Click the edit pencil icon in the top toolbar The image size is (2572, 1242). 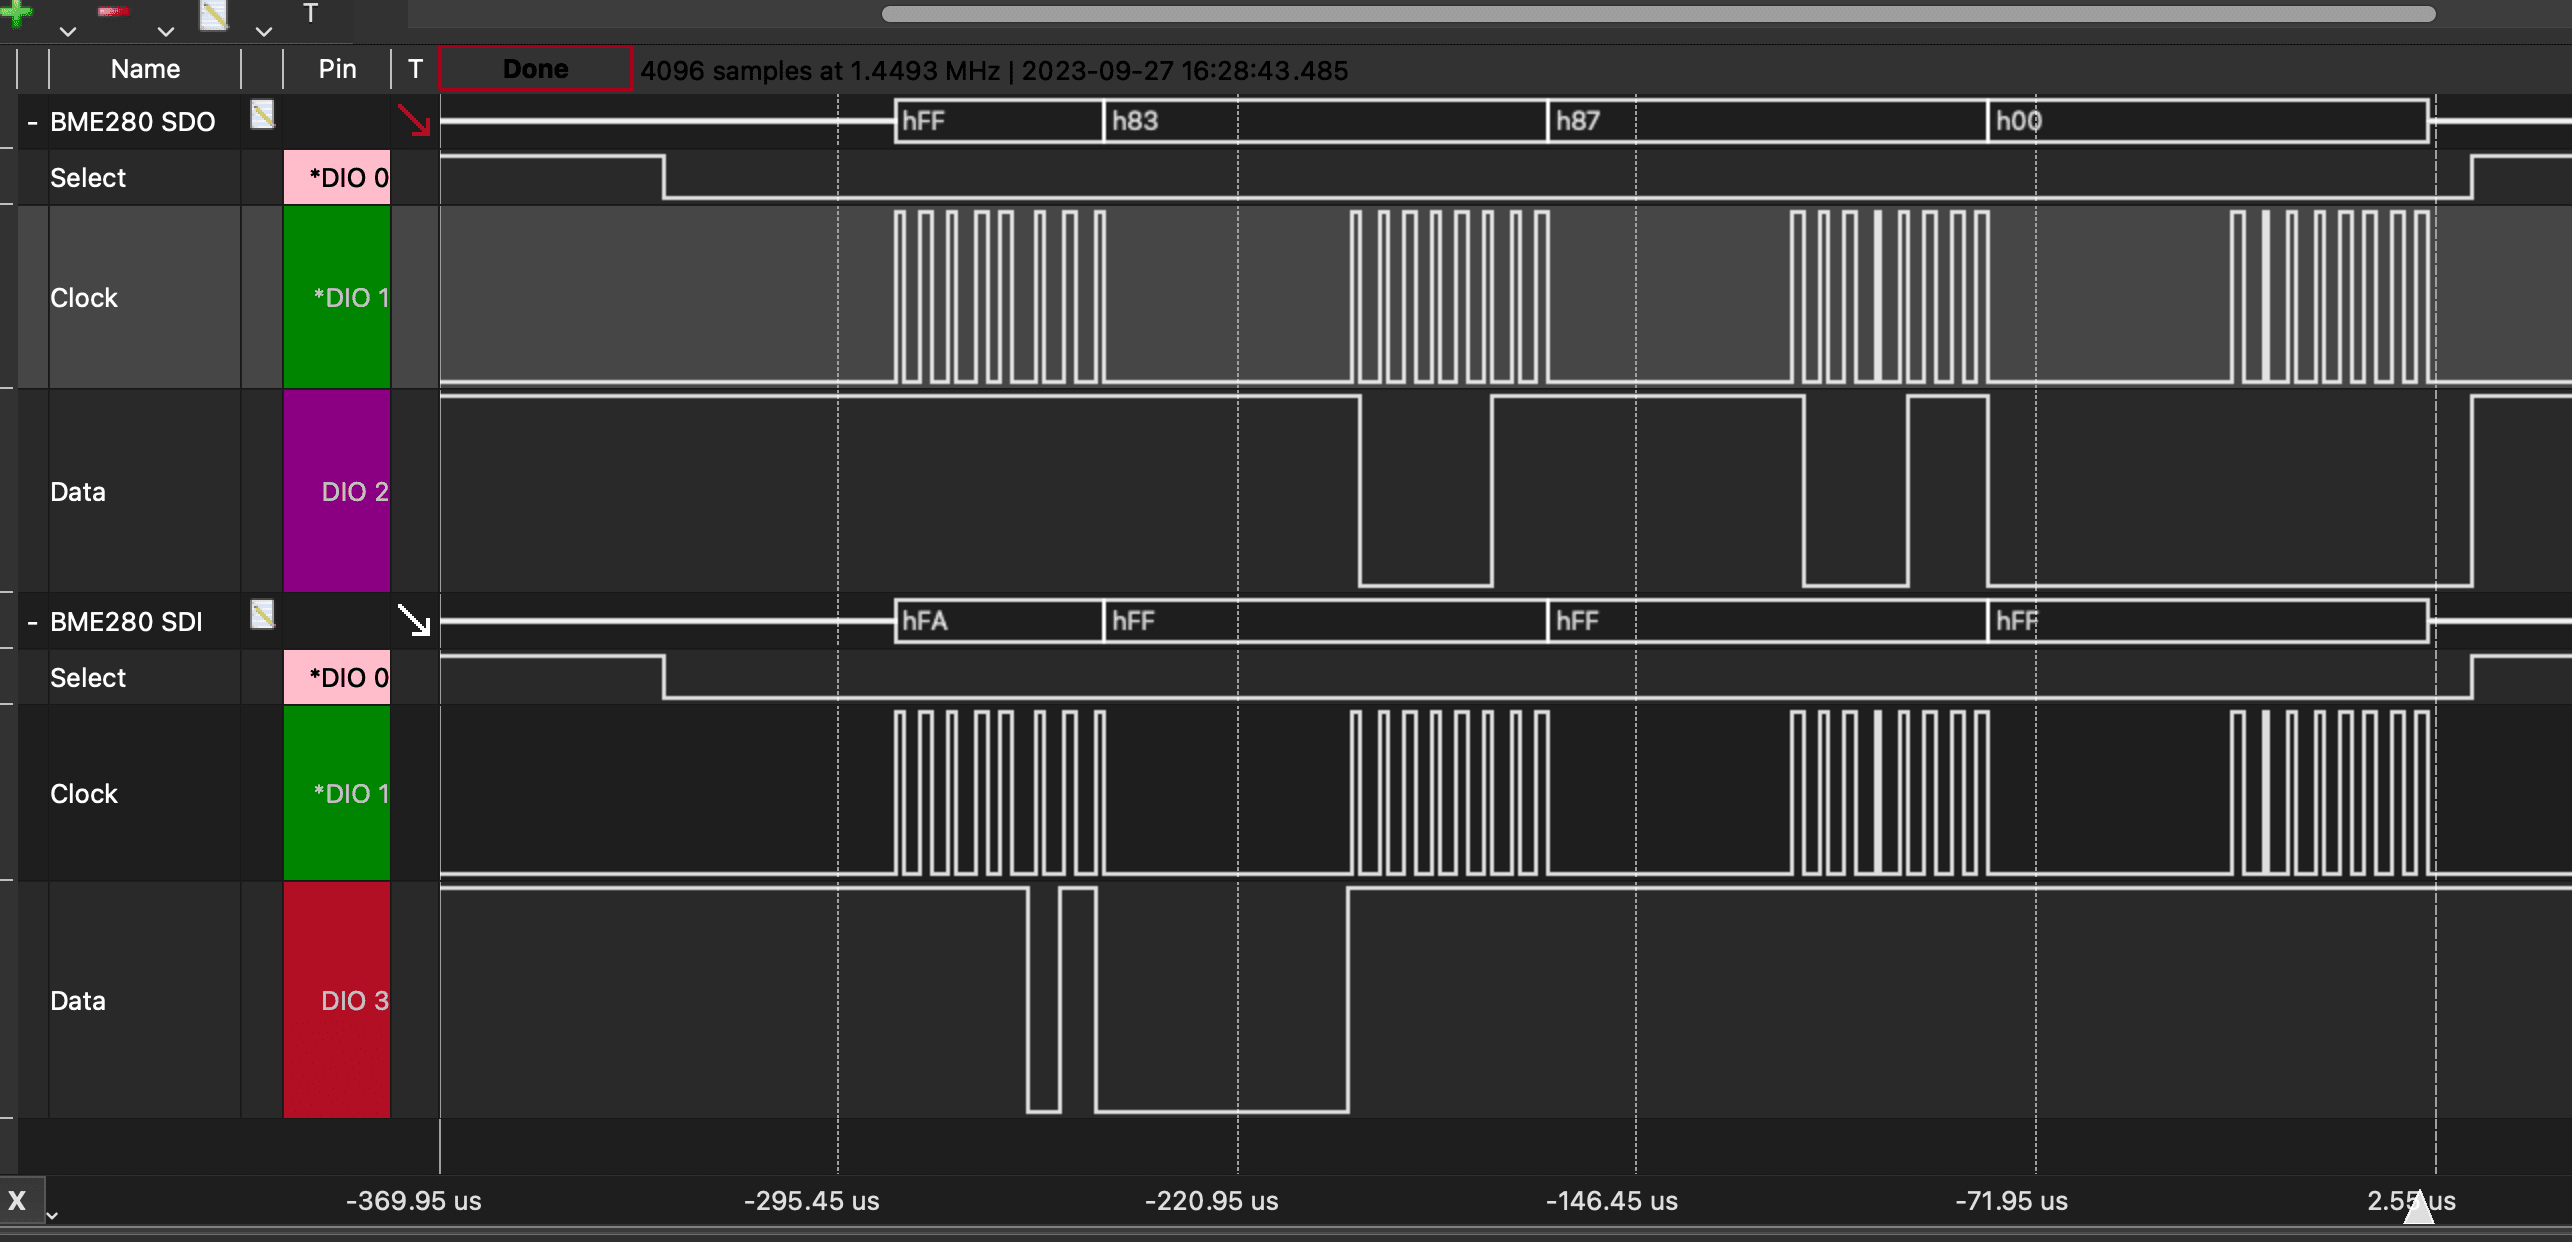[214, 14]
